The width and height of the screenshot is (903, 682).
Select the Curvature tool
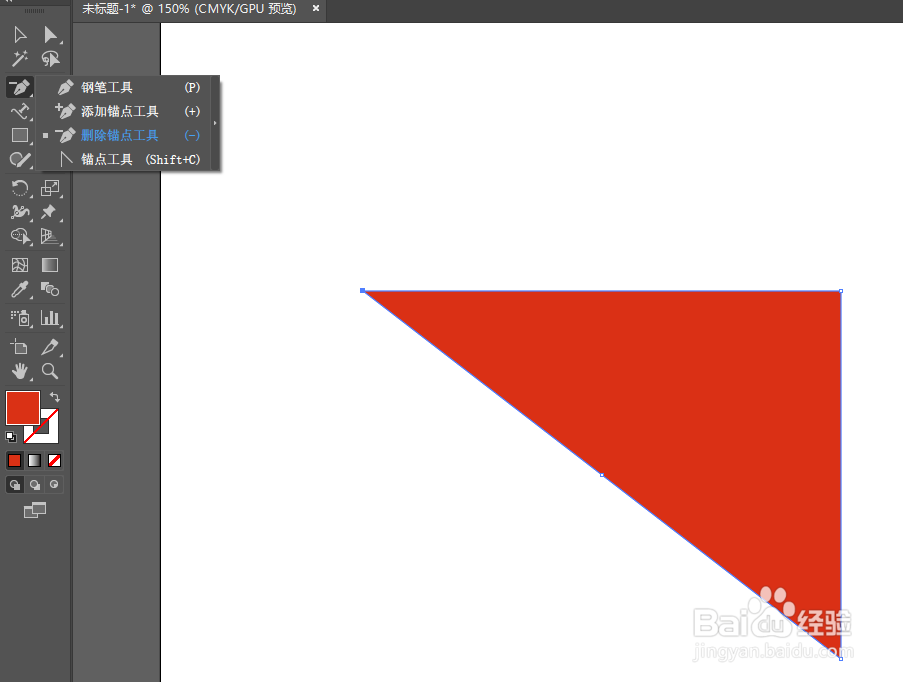tap(20, 111)
